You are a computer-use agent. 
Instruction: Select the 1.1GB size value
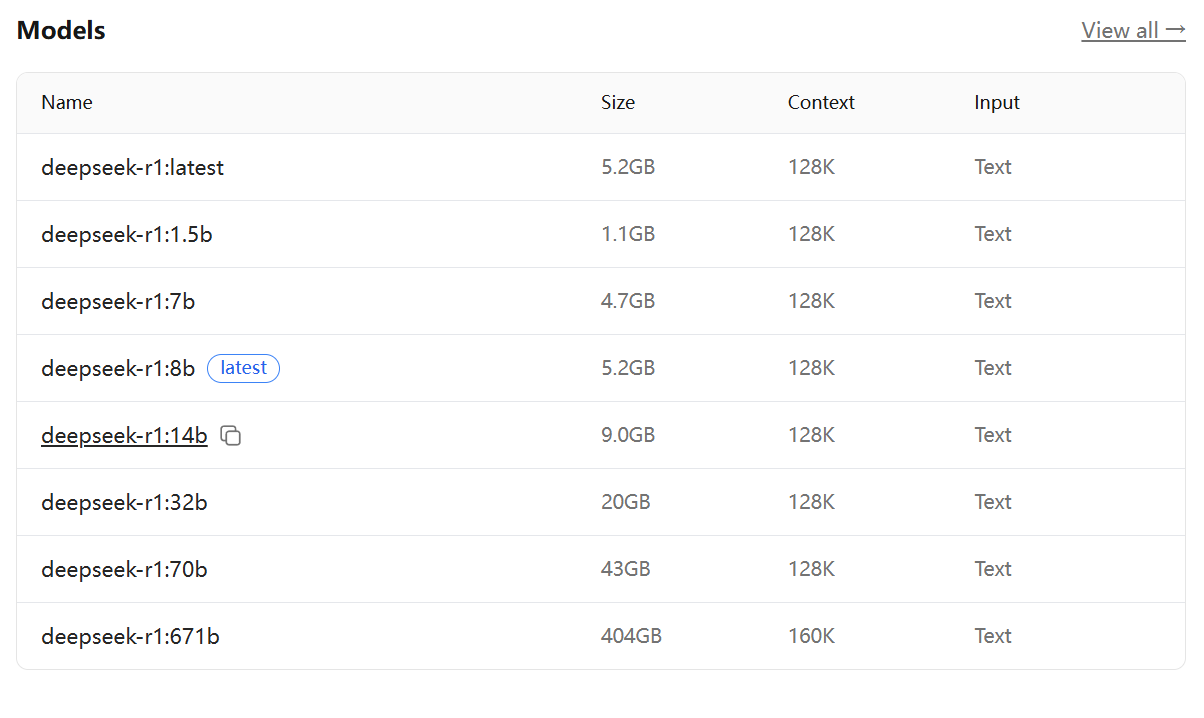tap(628, 234)
